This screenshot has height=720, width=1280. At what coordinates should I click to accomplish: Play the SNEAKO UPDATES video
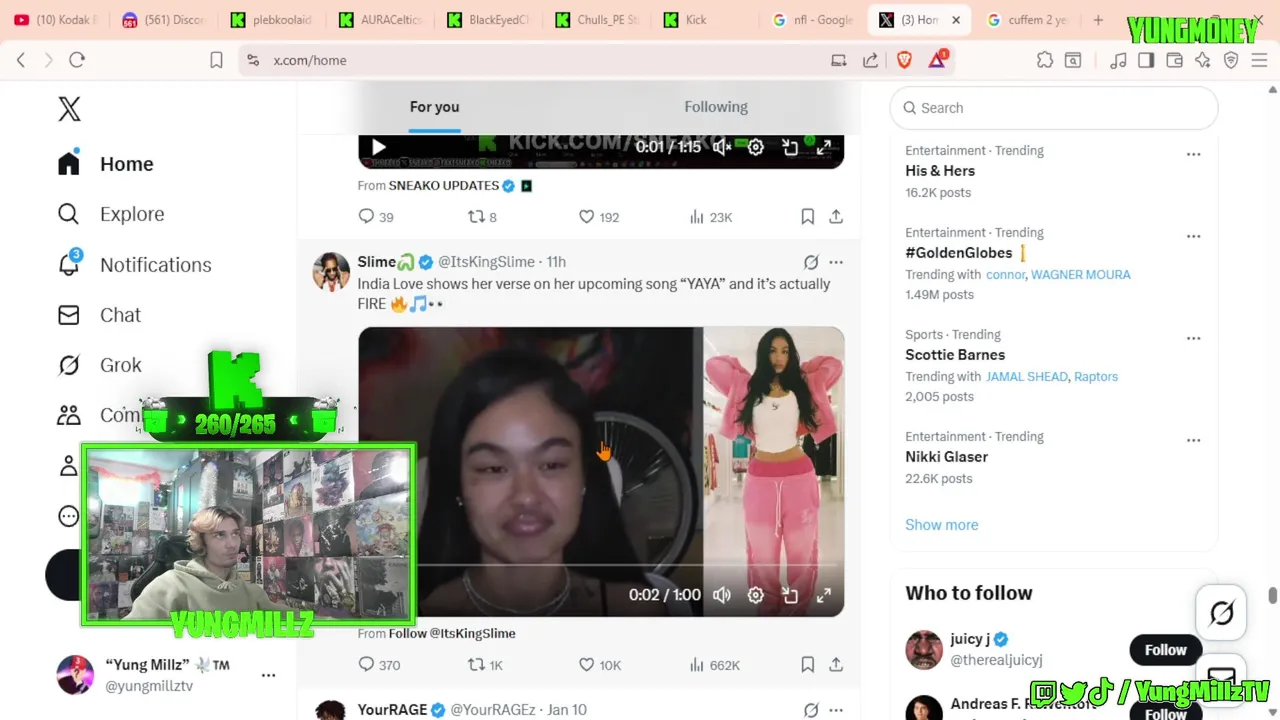379,148
